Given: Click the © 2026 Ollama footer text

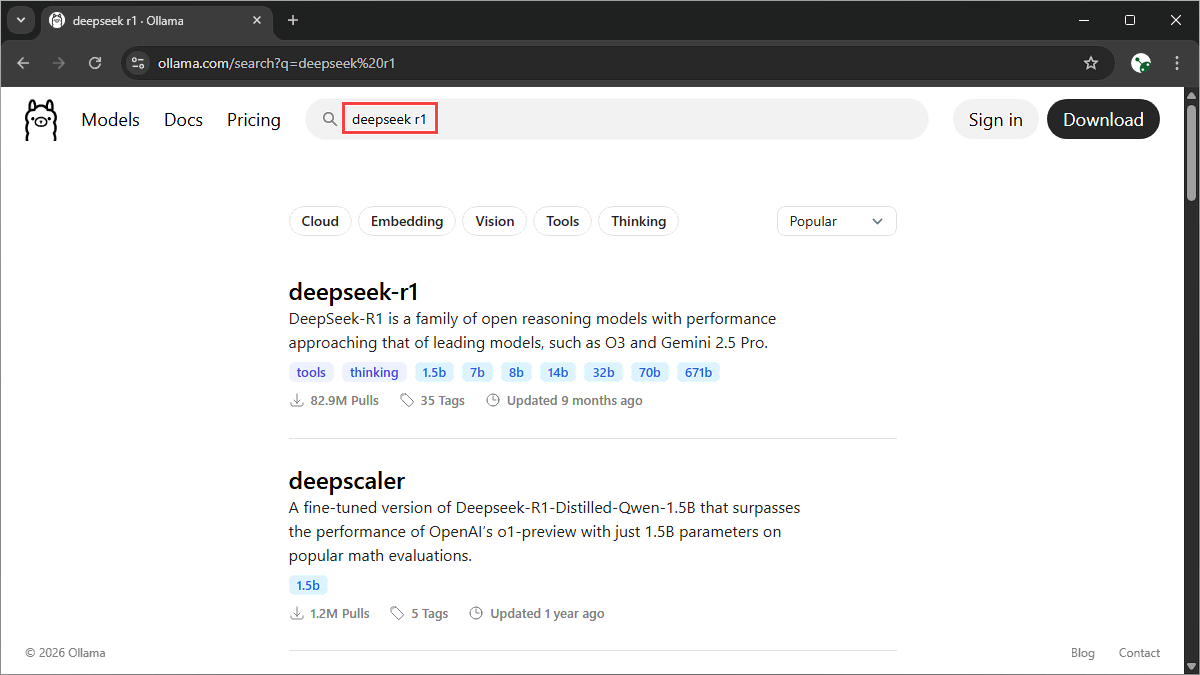Looking at the screenshot, I should click(x=65, y=653).
